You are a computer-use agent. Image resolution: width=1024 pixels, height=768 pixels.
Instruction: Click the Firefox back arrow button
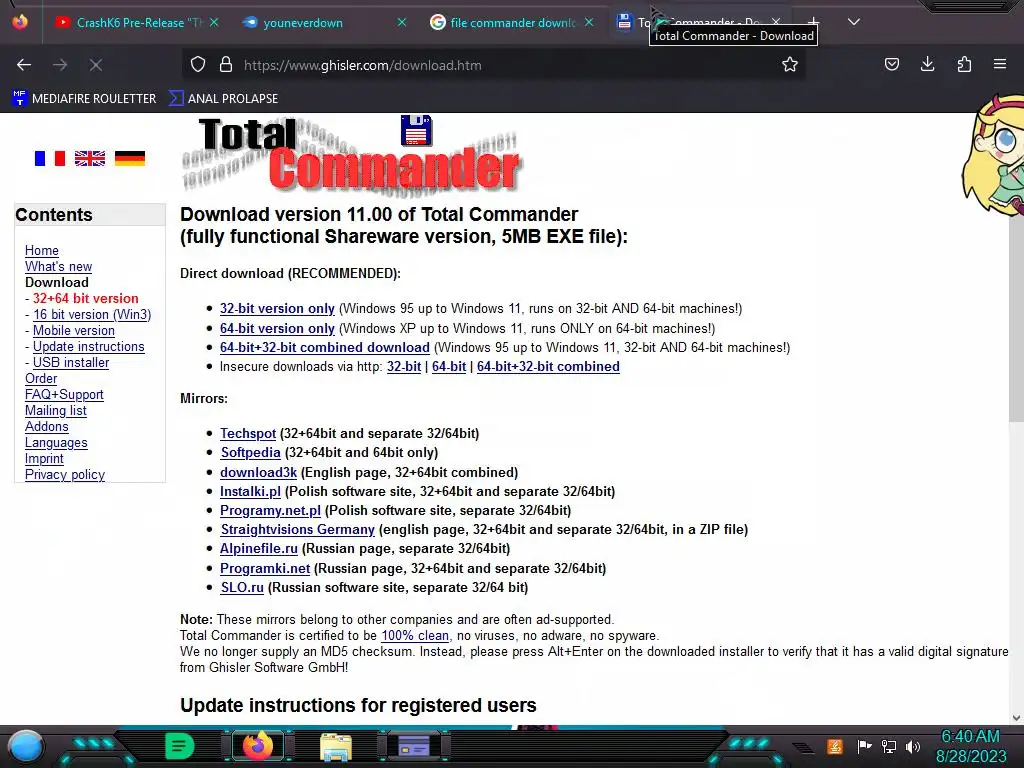tap(24, 65)
